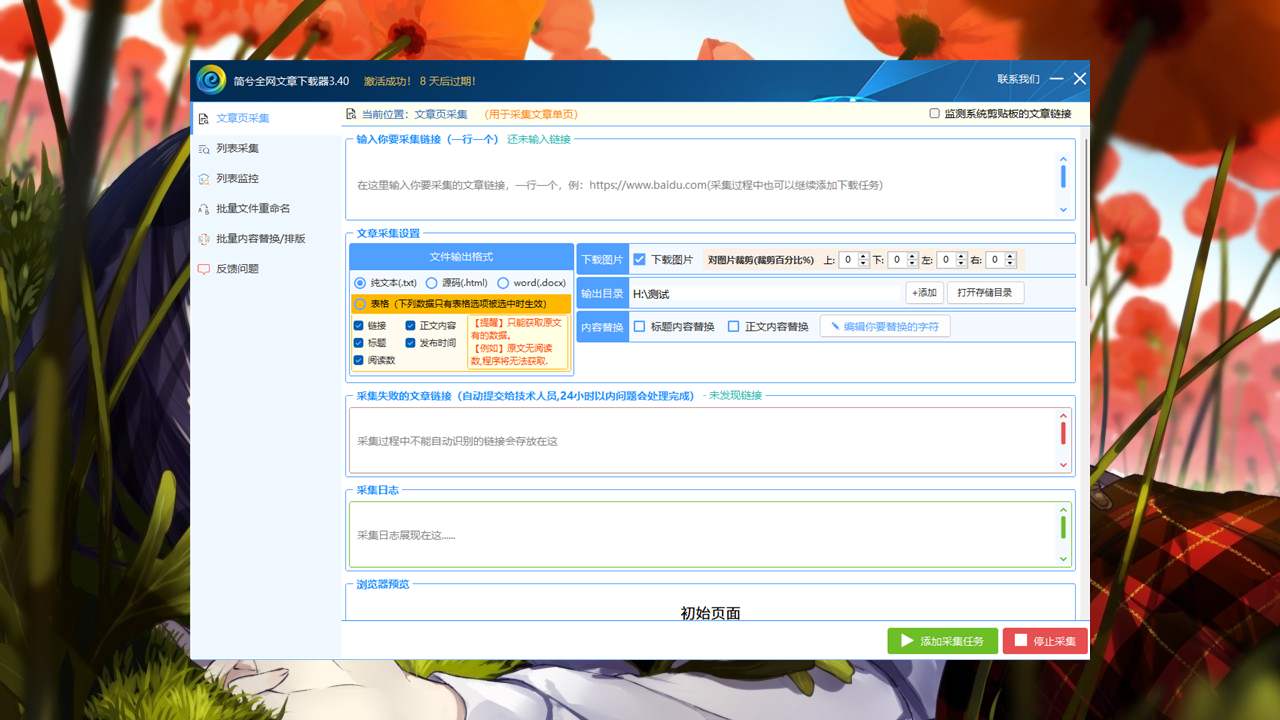This screenshot has width=1280, height=720.
Task: Click into the article link input area
Action: [703, 184]
